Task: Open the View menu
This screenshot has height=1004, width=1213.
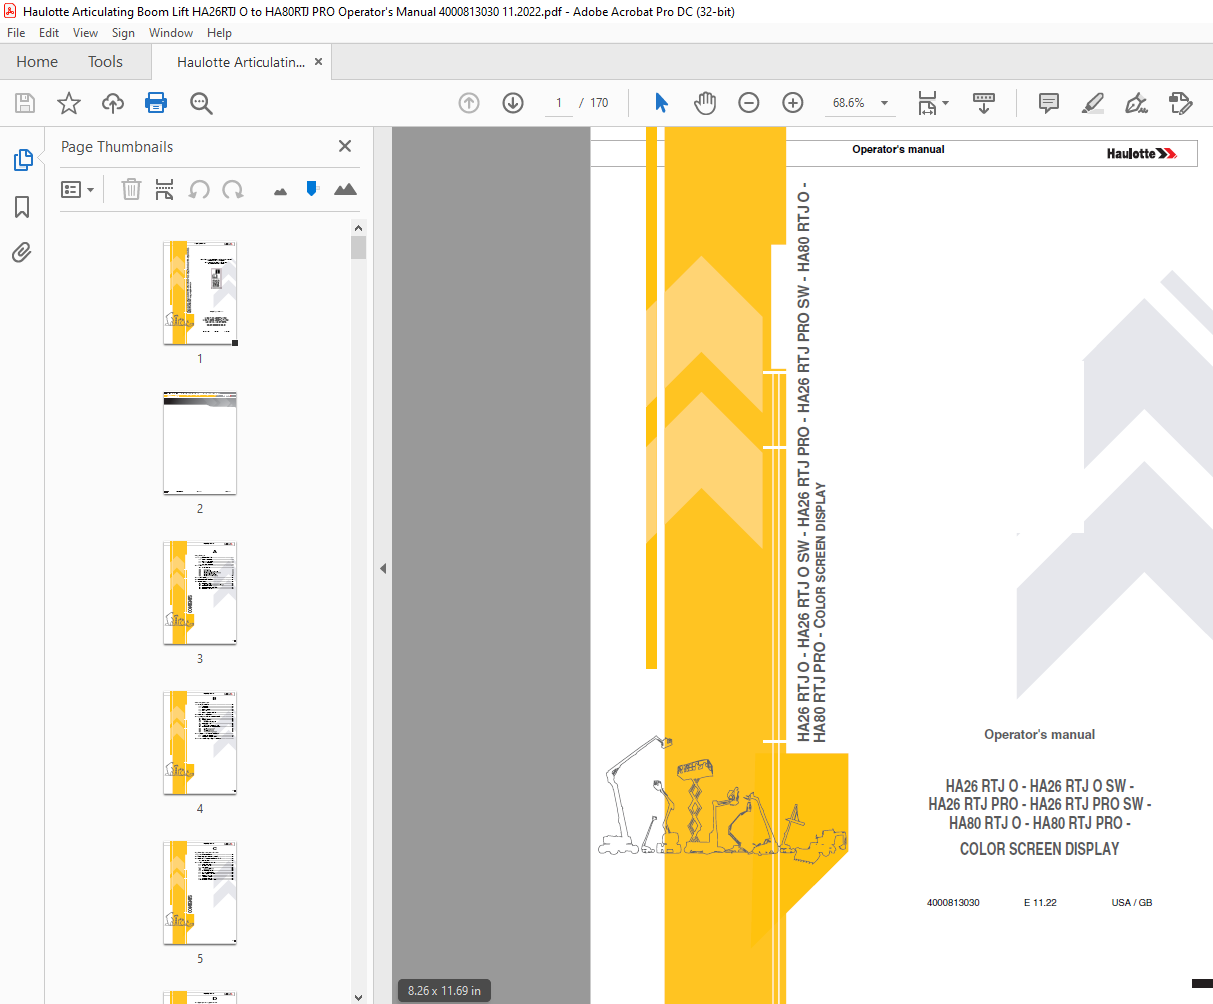Action: point(85,33)
